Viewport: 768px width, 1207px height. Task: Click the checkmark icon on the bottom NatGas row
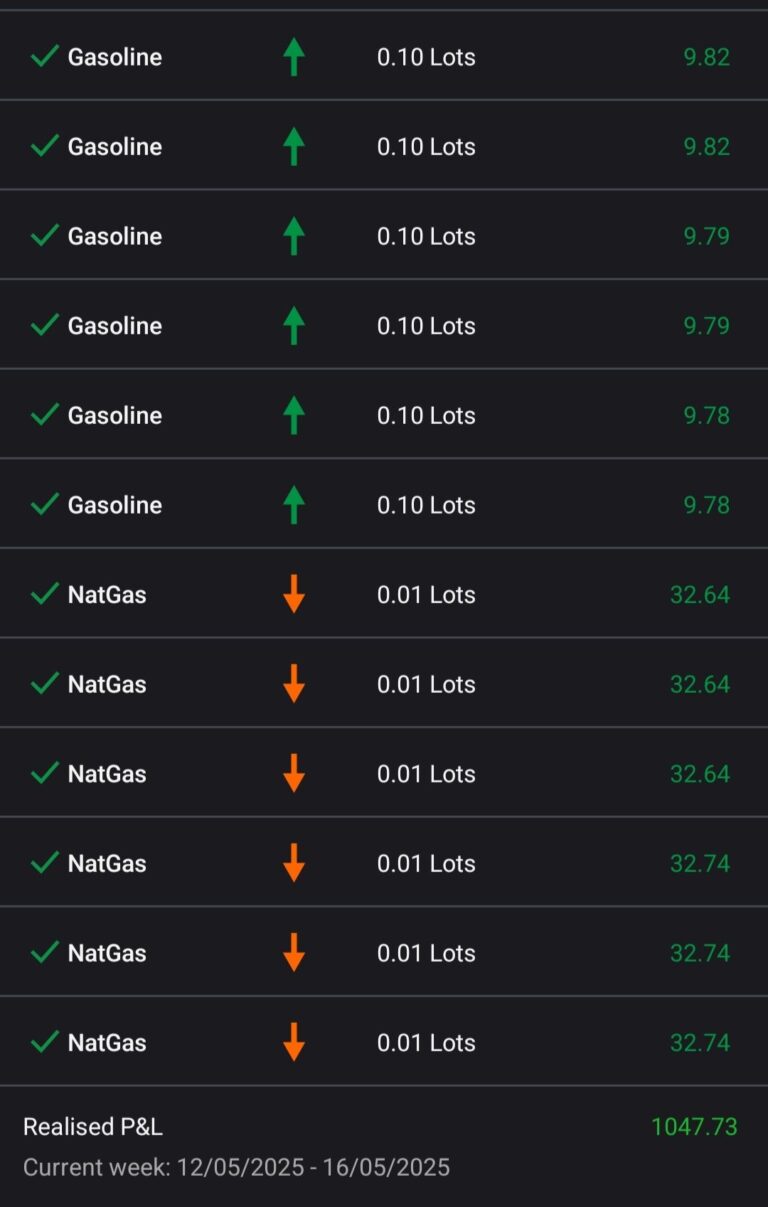[44, 1042]
